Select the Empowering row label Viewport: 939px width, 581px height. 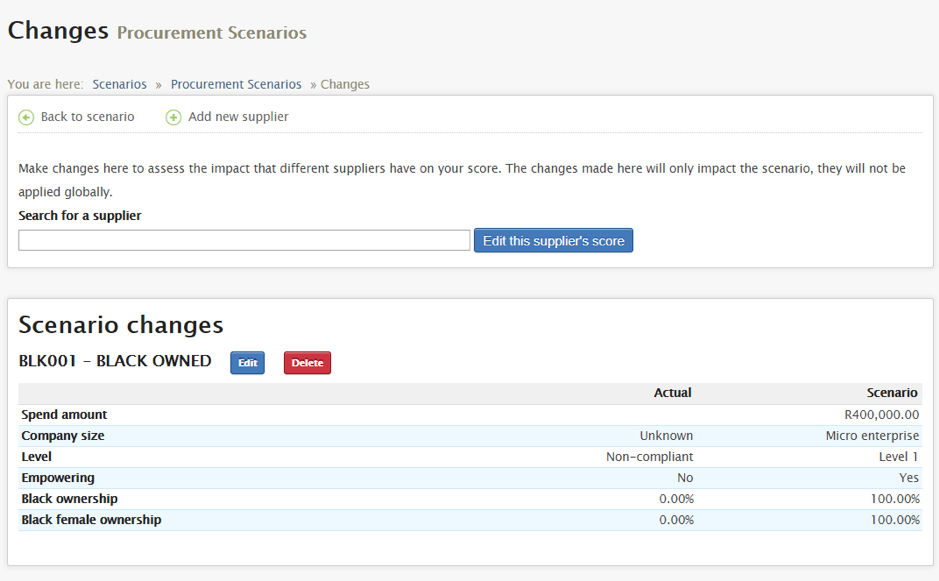tap(58, 478)
